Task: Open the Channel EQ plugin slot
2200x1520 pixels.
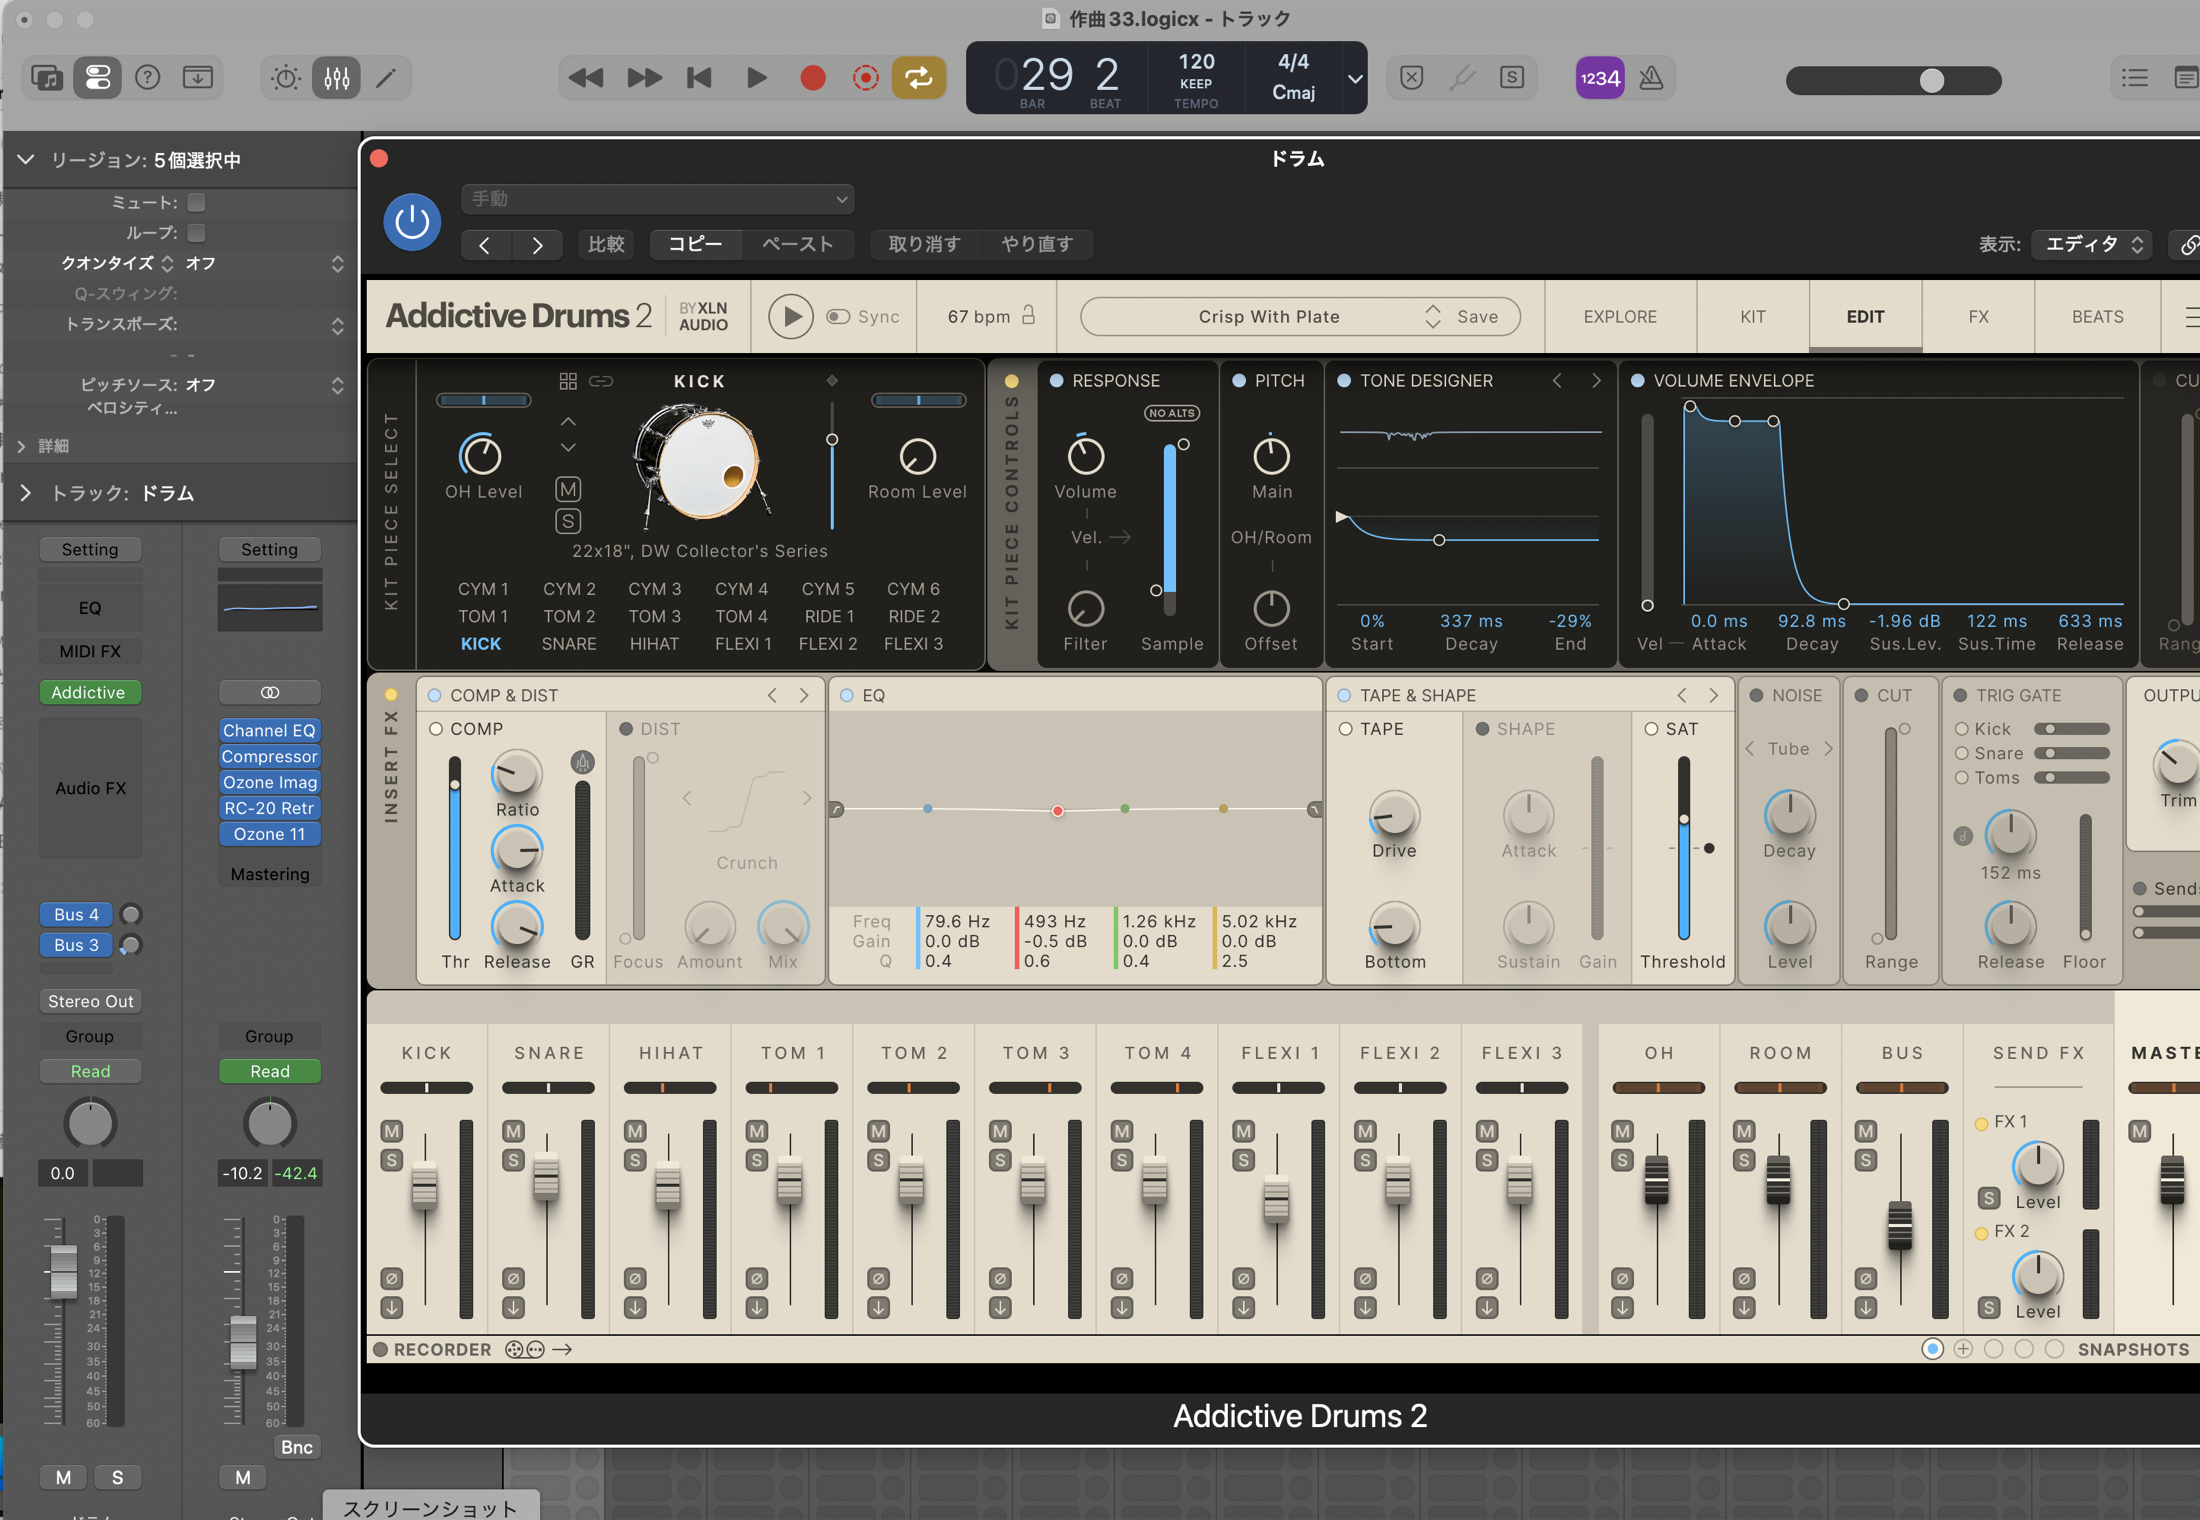Action: (270, 731)
